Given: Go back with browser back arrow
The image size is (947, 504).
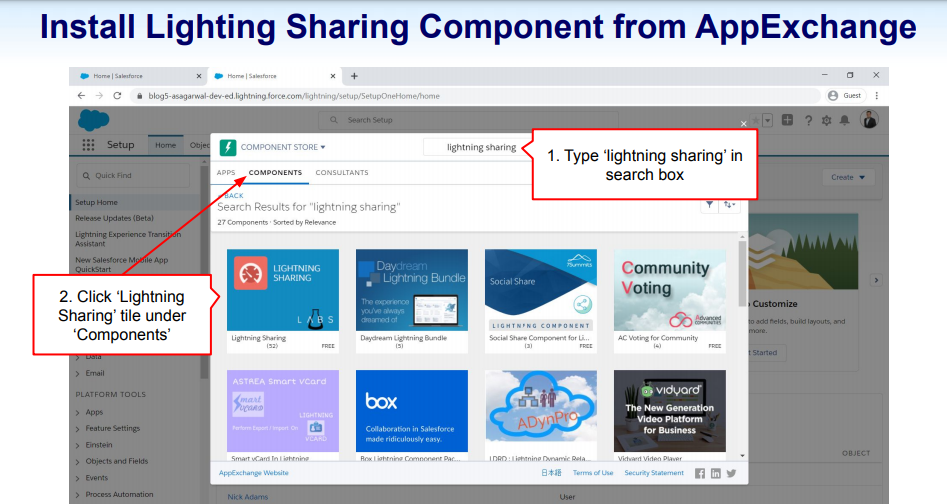Looking at the screenshot, I should [x=82, y=96].
